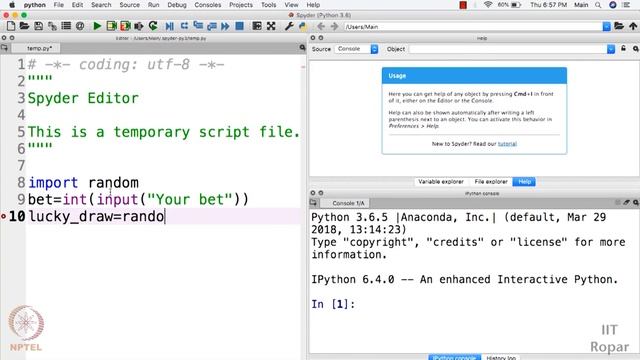
Task: Select the IPython console bottom tab
Action: [x=455, y=358]
